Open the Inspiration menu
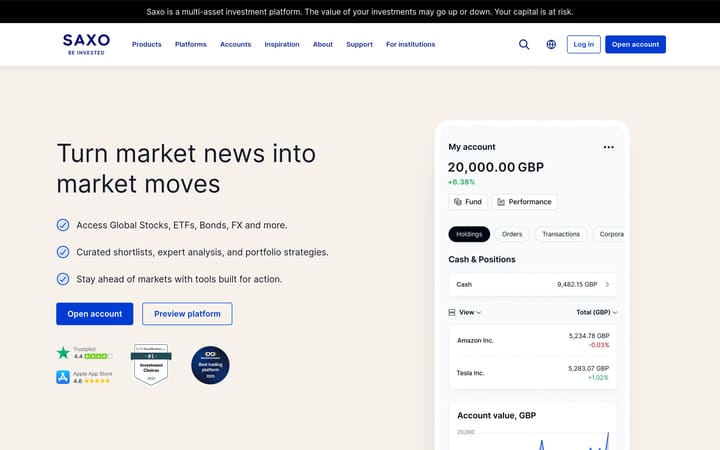The height and width of the screenshot is (450, 720). tap(282, 45)
